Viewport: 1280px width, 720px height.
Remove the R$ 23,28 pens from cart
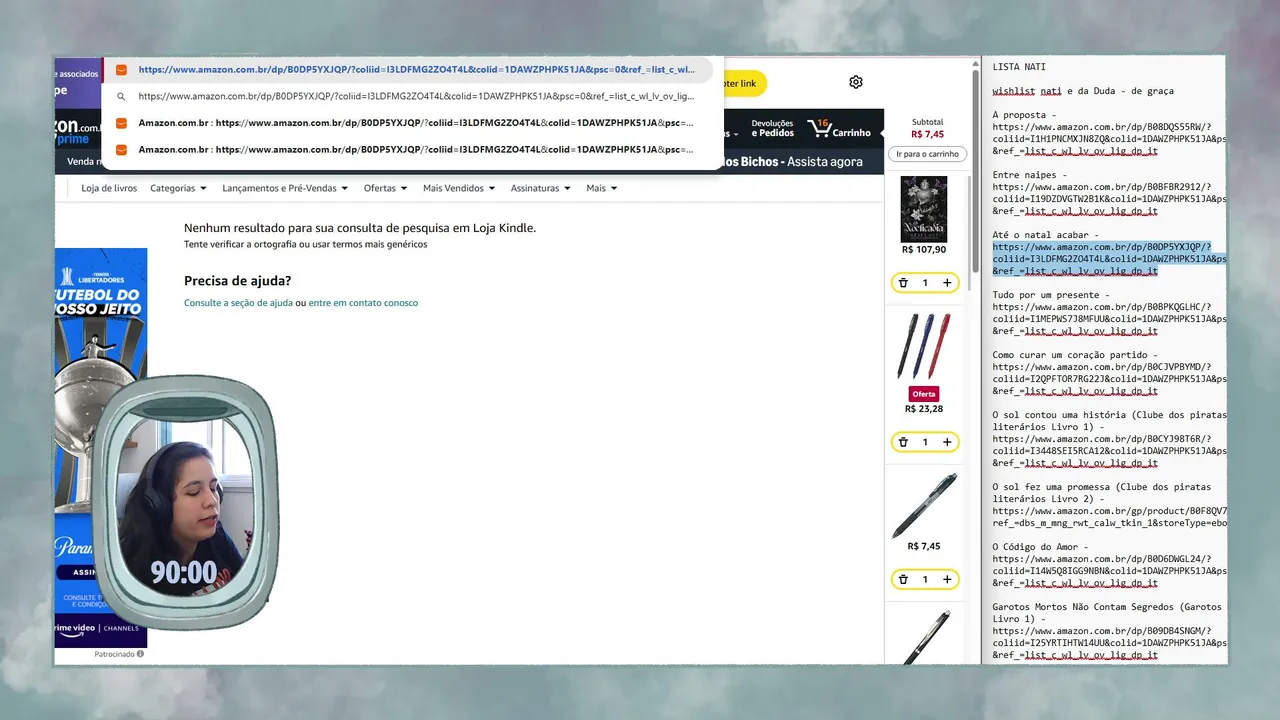pos(903,442)
